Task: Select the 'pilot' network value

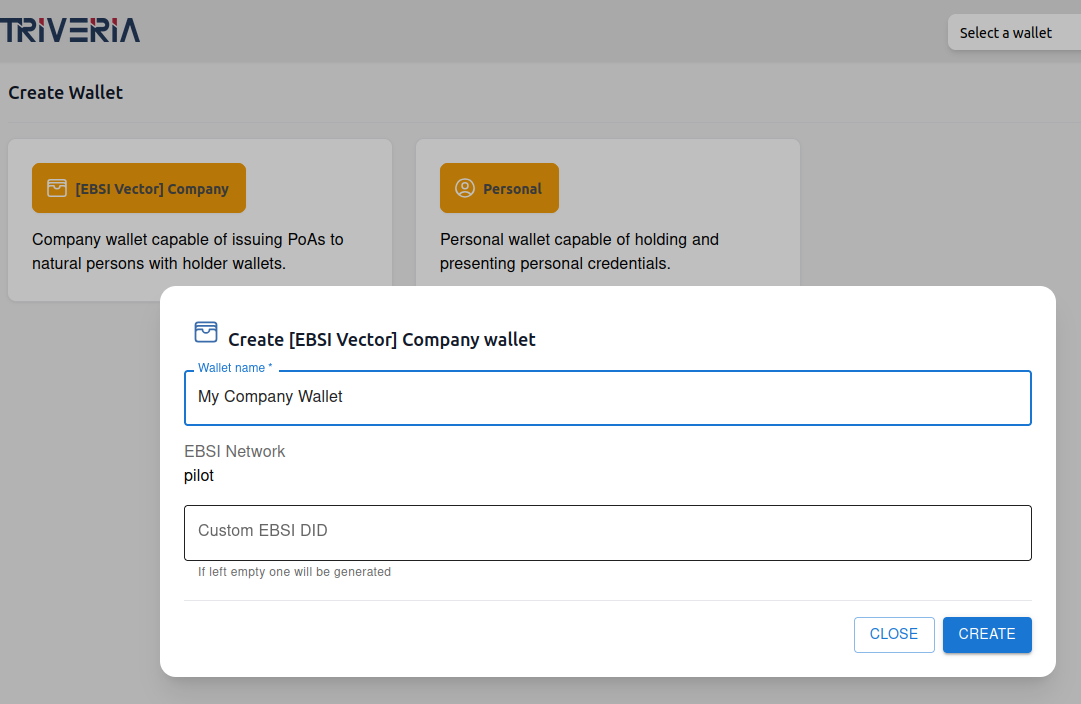Action: (199, 476)
